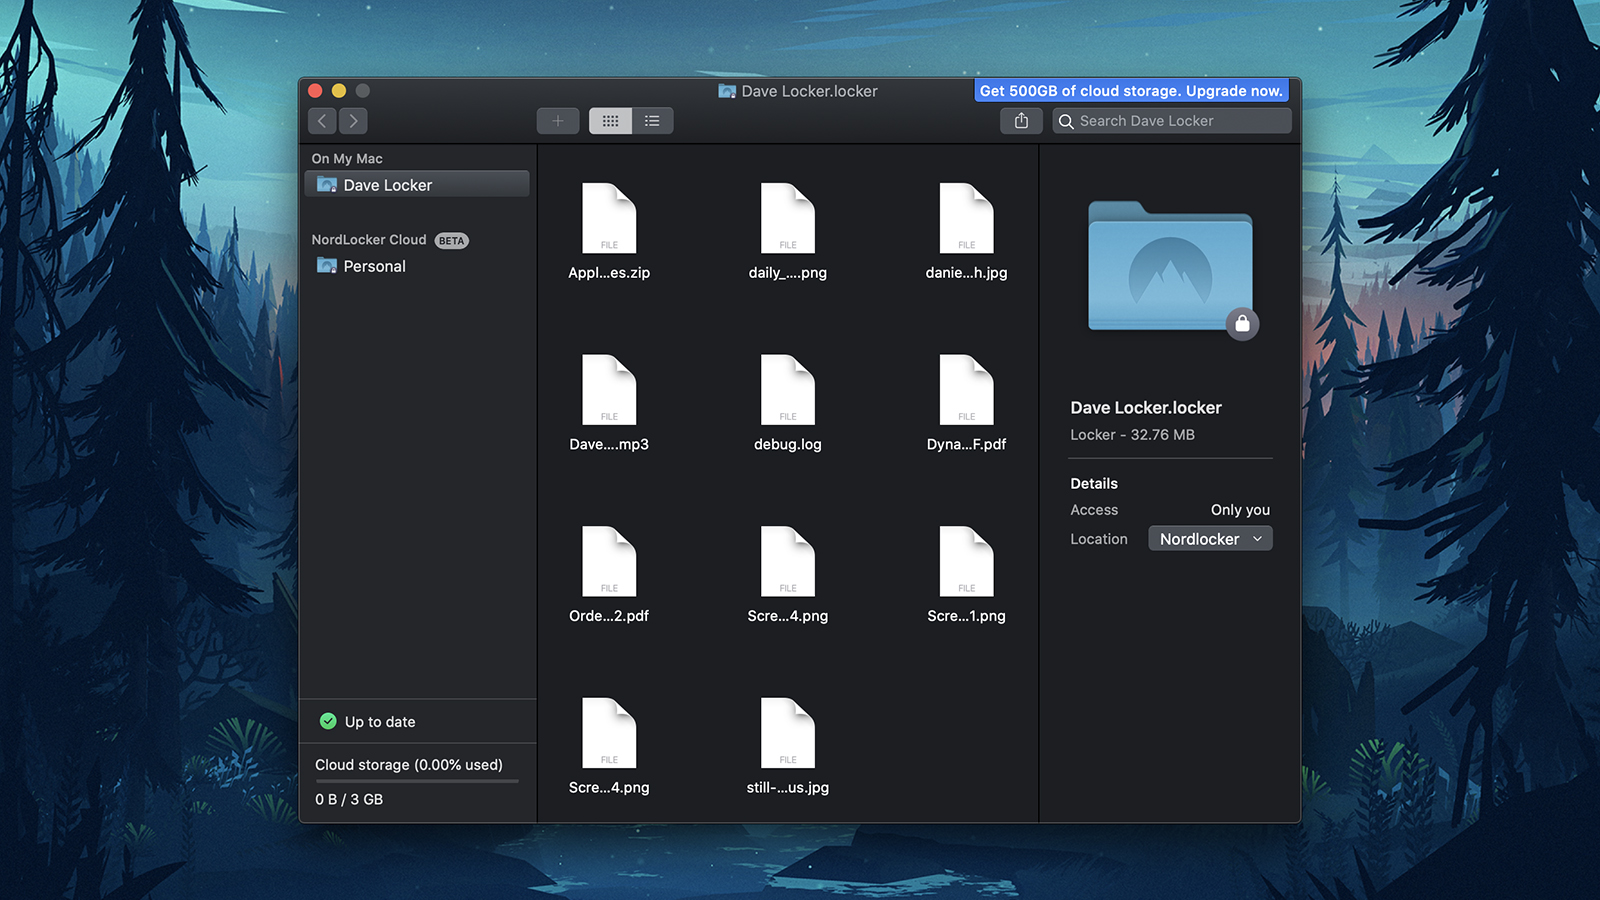Minimize the window with yellow button
Screen dimensions: 1600x900
click(339, 90)
